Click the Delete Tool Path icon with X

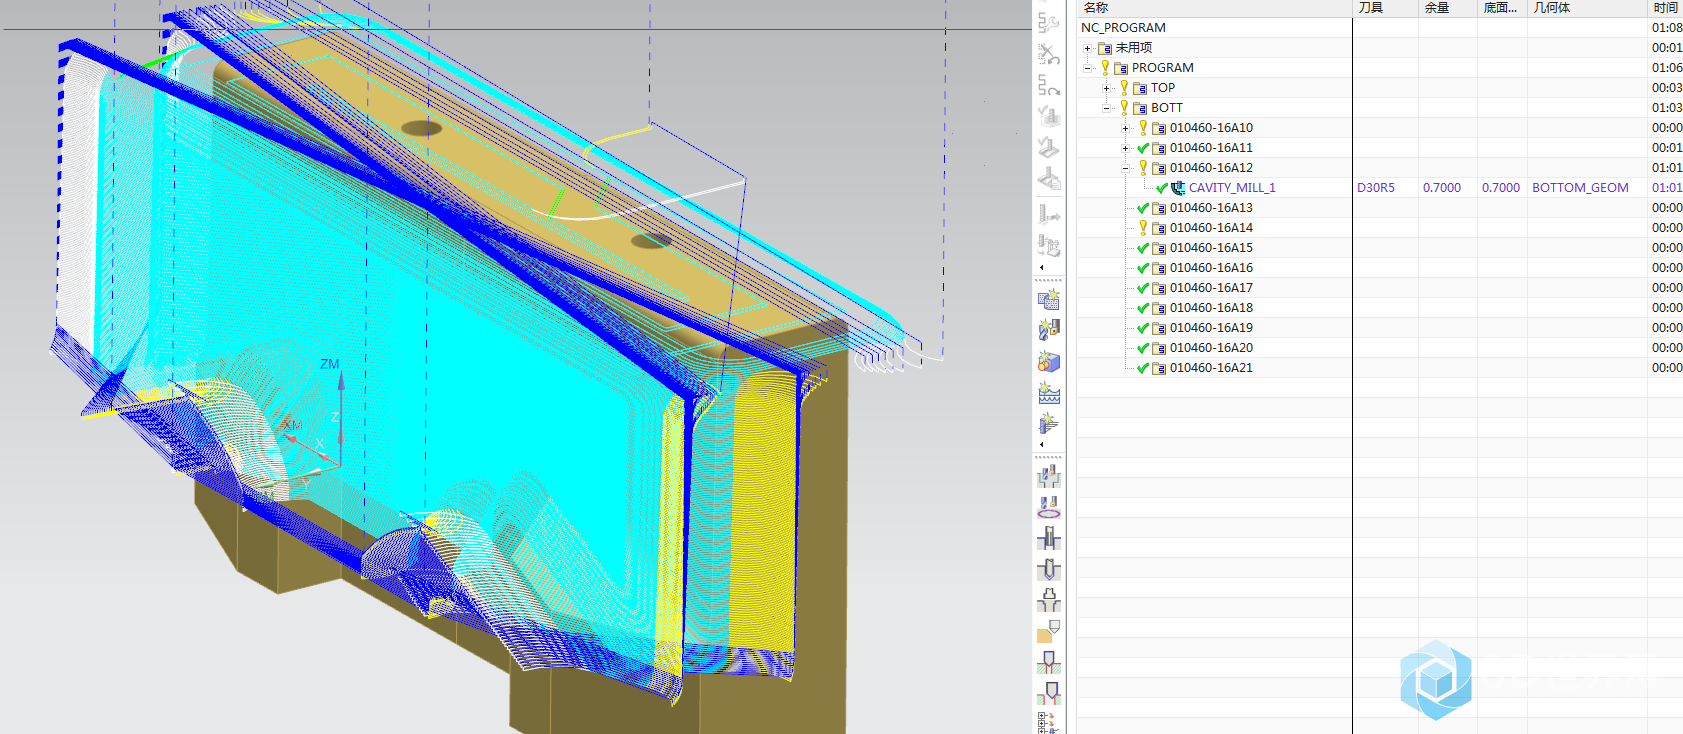1048,54
